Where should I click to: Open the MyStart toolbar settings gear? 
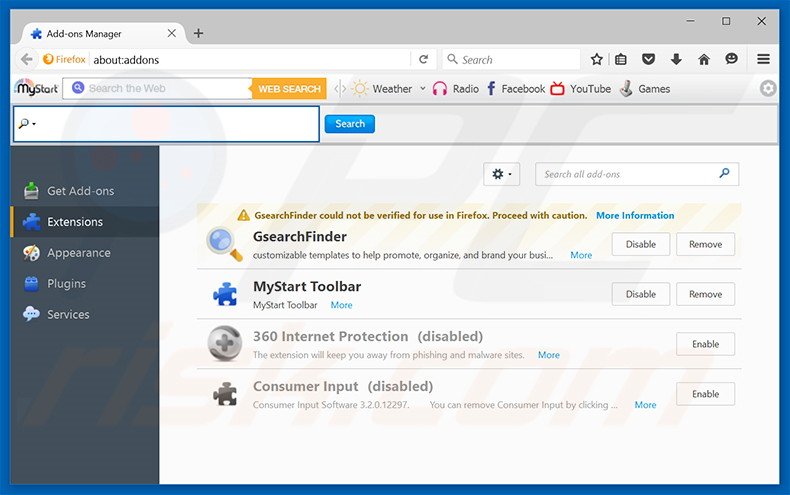point(768,89)
